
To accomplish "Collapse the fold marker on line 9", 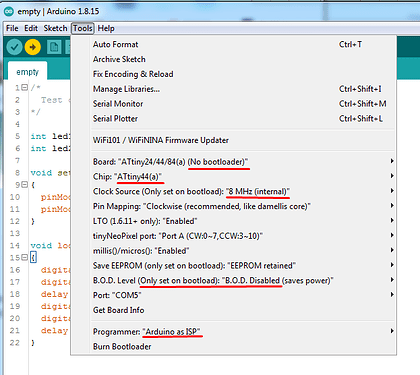I will coord(24,184).
